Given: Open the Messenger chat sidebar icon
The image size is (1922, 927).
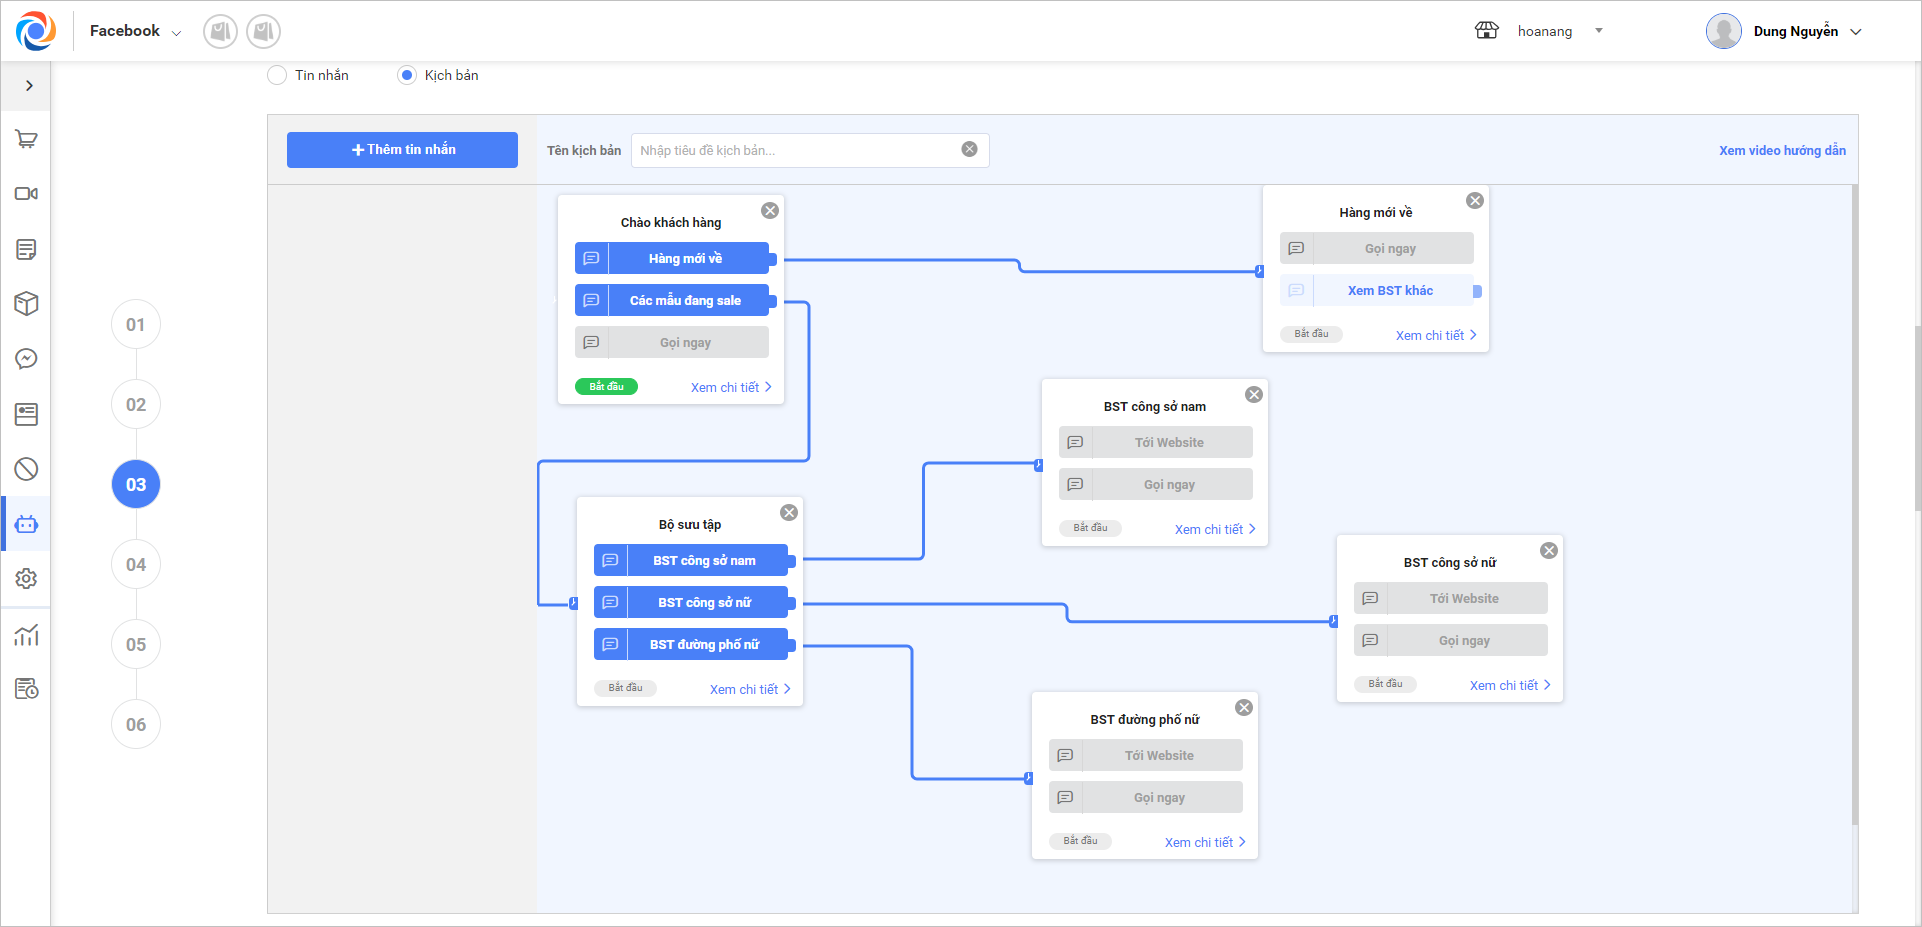Looking at the screenshot, I should (x=26, y=359).
